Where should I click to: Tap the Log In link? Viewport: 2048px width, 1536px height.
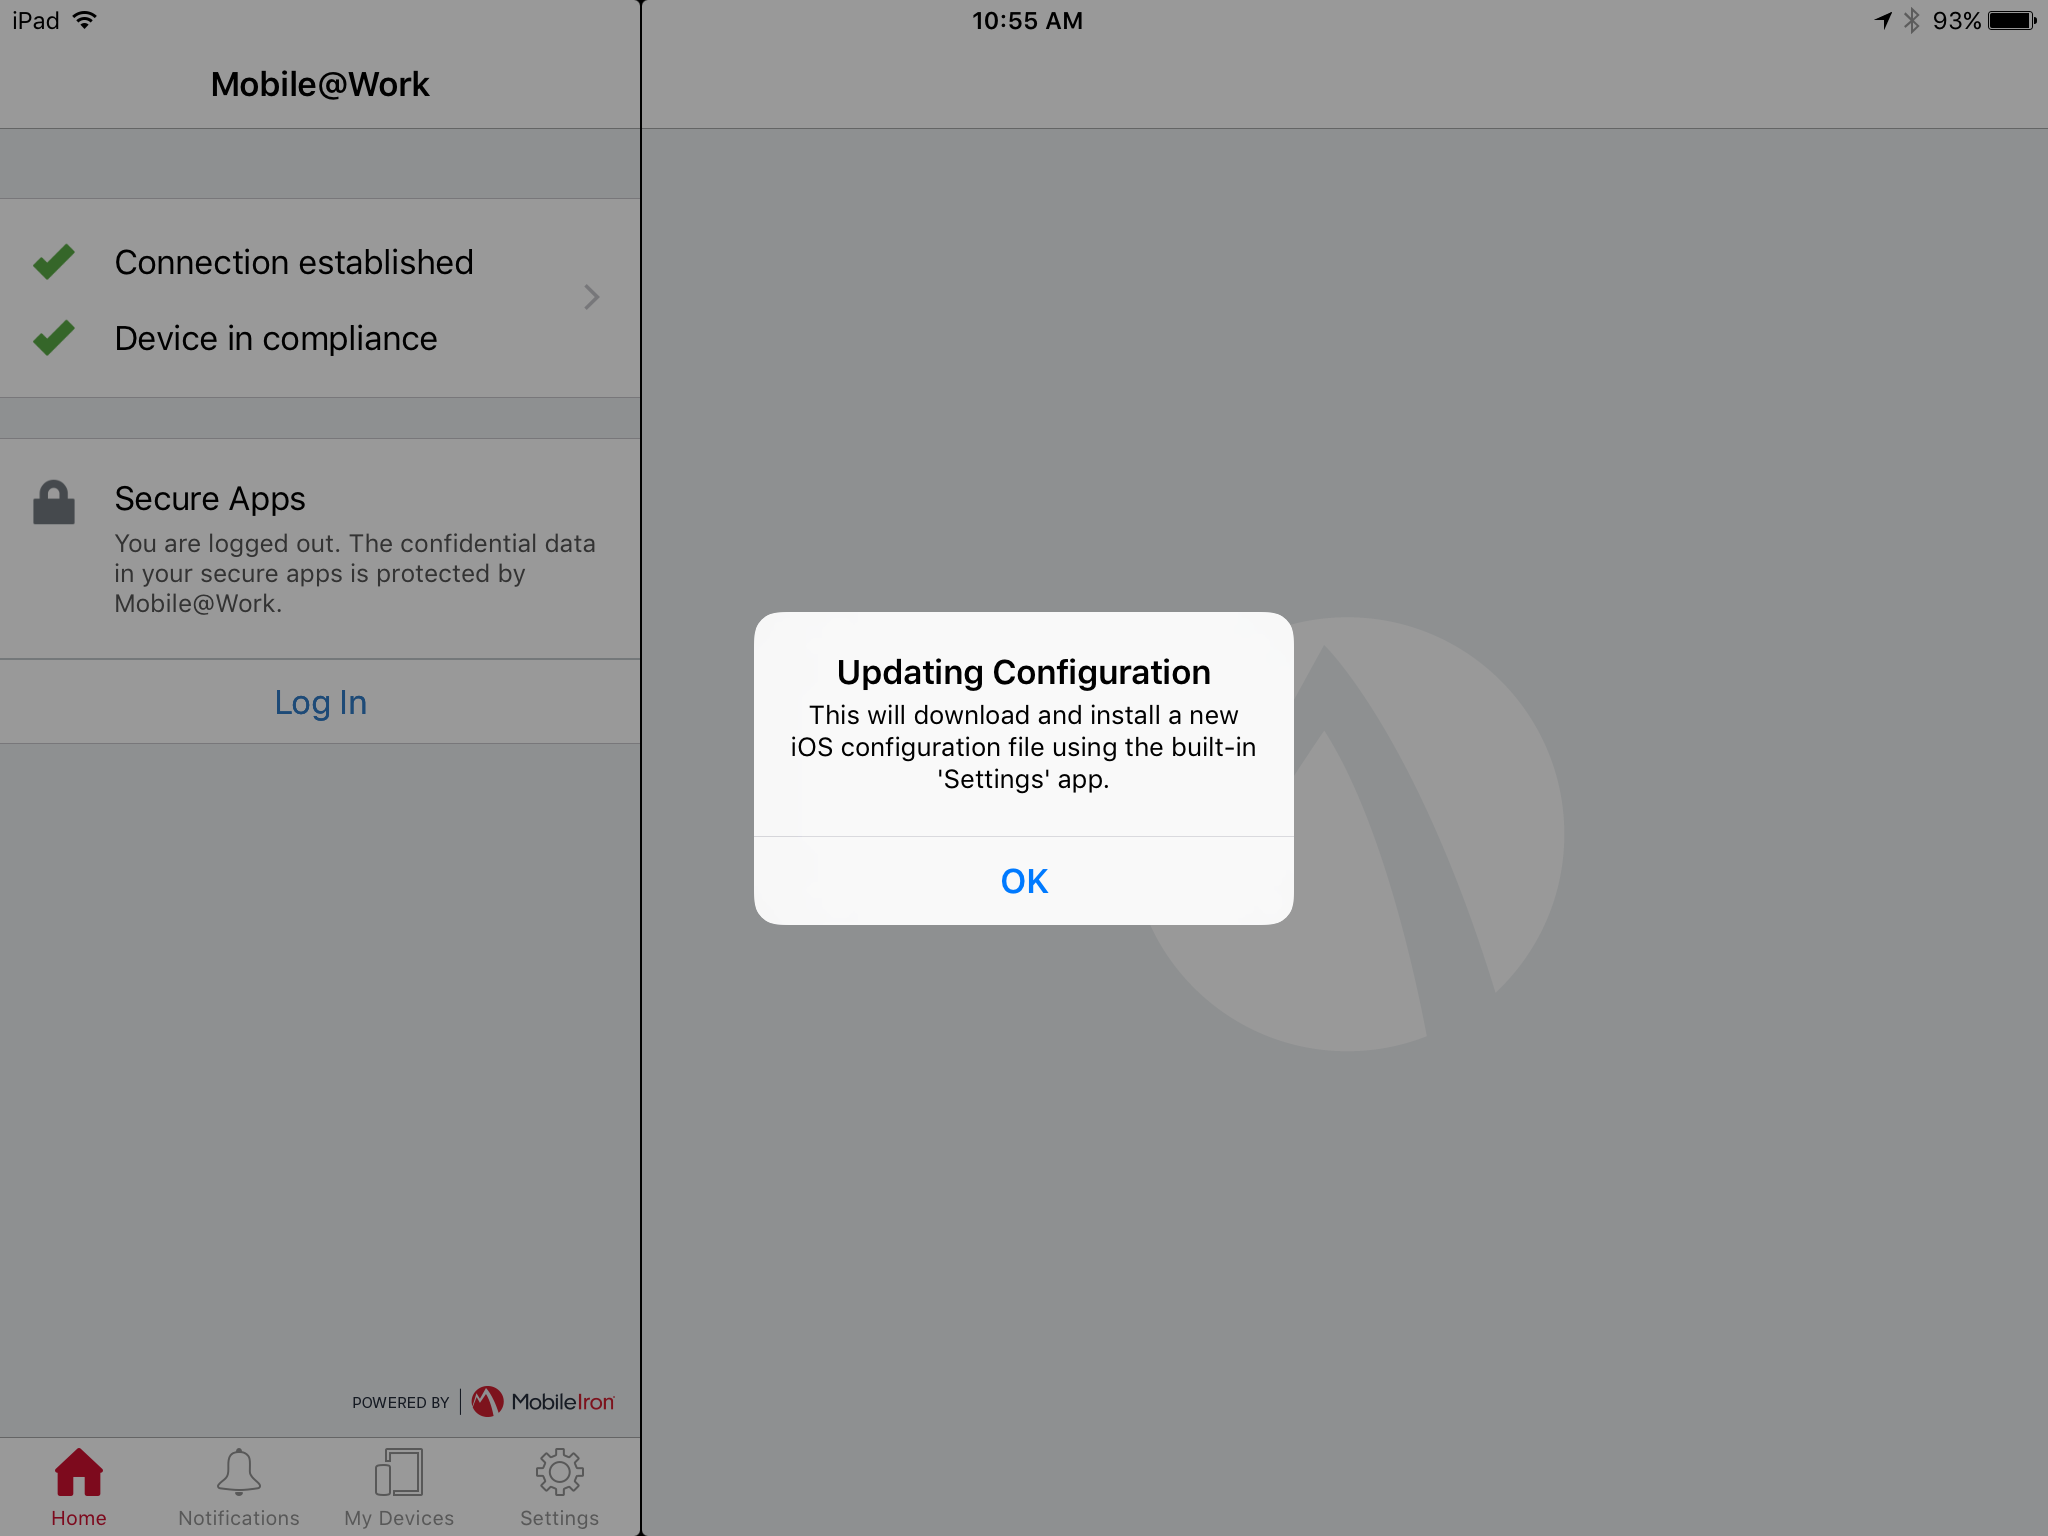[320, 702]
